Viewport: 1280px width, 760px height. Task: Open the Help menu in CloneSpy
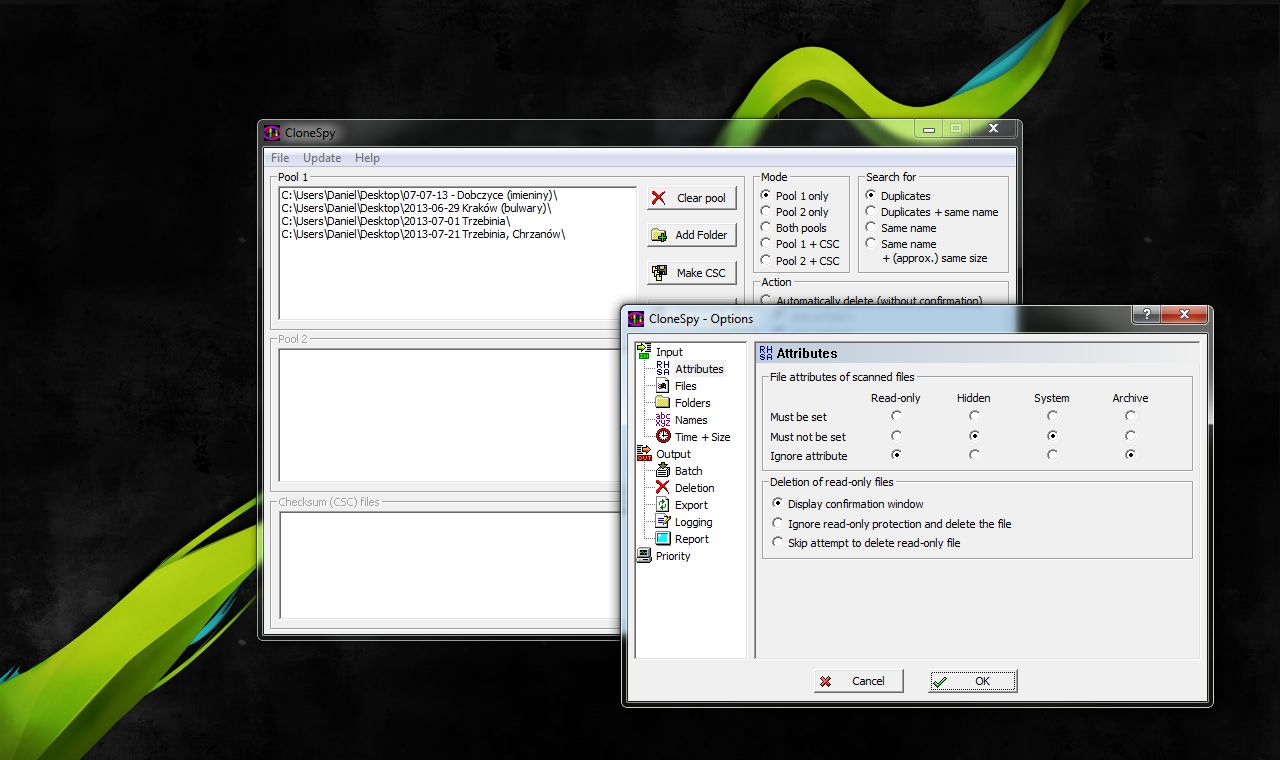click(367, 158)
